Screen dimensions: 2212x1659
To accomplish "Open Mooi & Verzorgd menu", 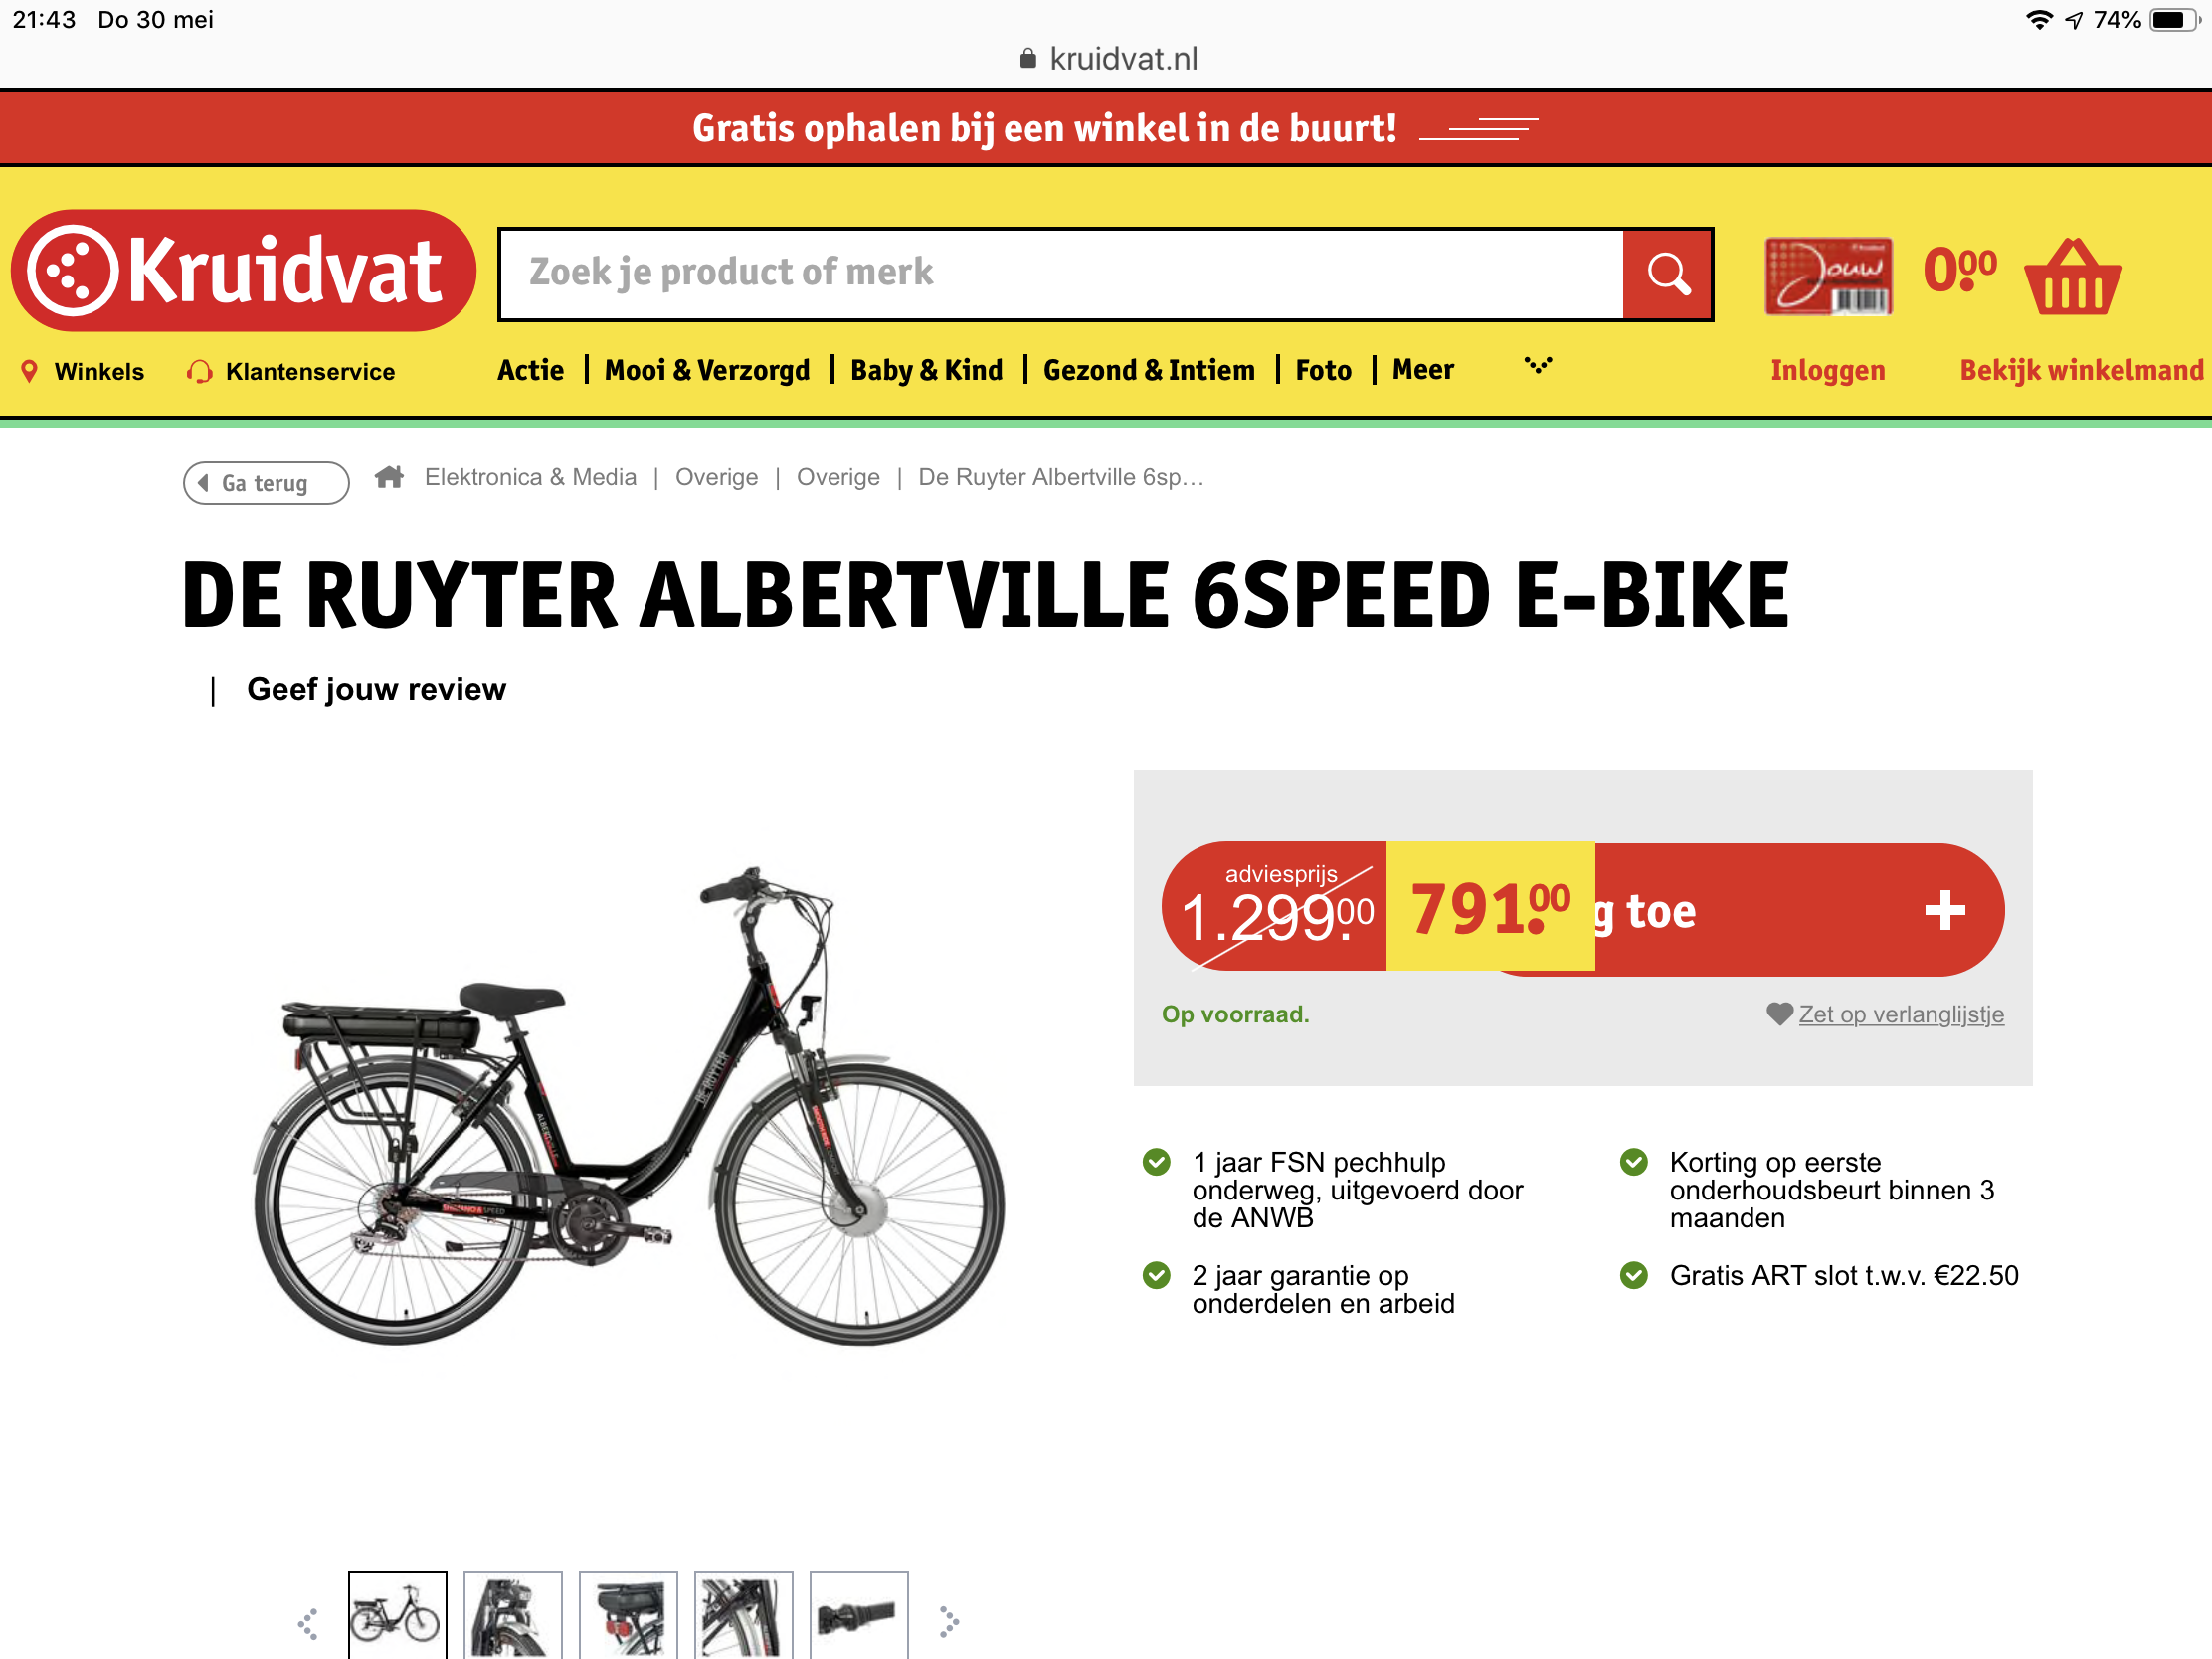I will coord(707,370).
